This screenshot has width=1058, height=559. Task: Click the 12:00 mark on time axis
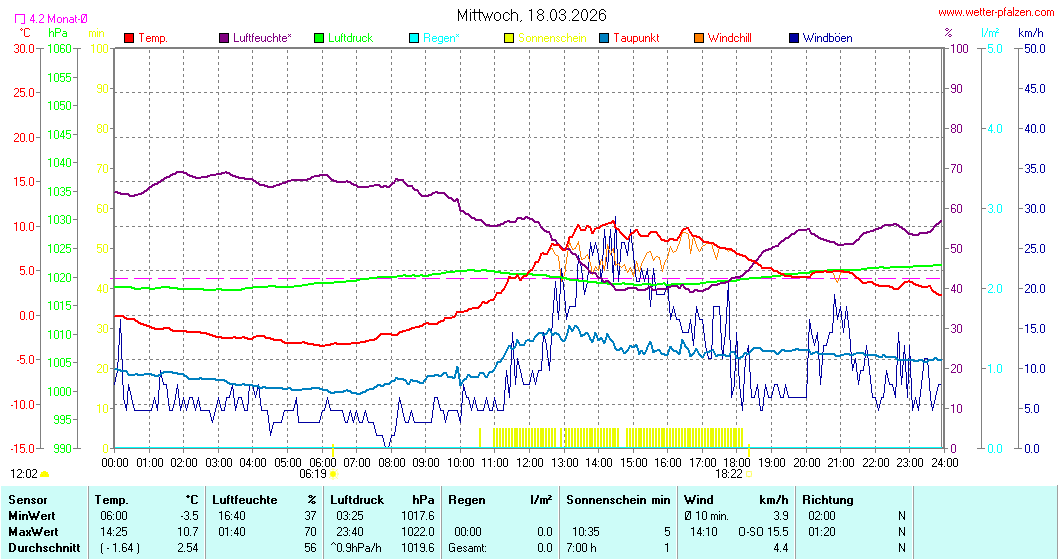click(x=529, y=463)
